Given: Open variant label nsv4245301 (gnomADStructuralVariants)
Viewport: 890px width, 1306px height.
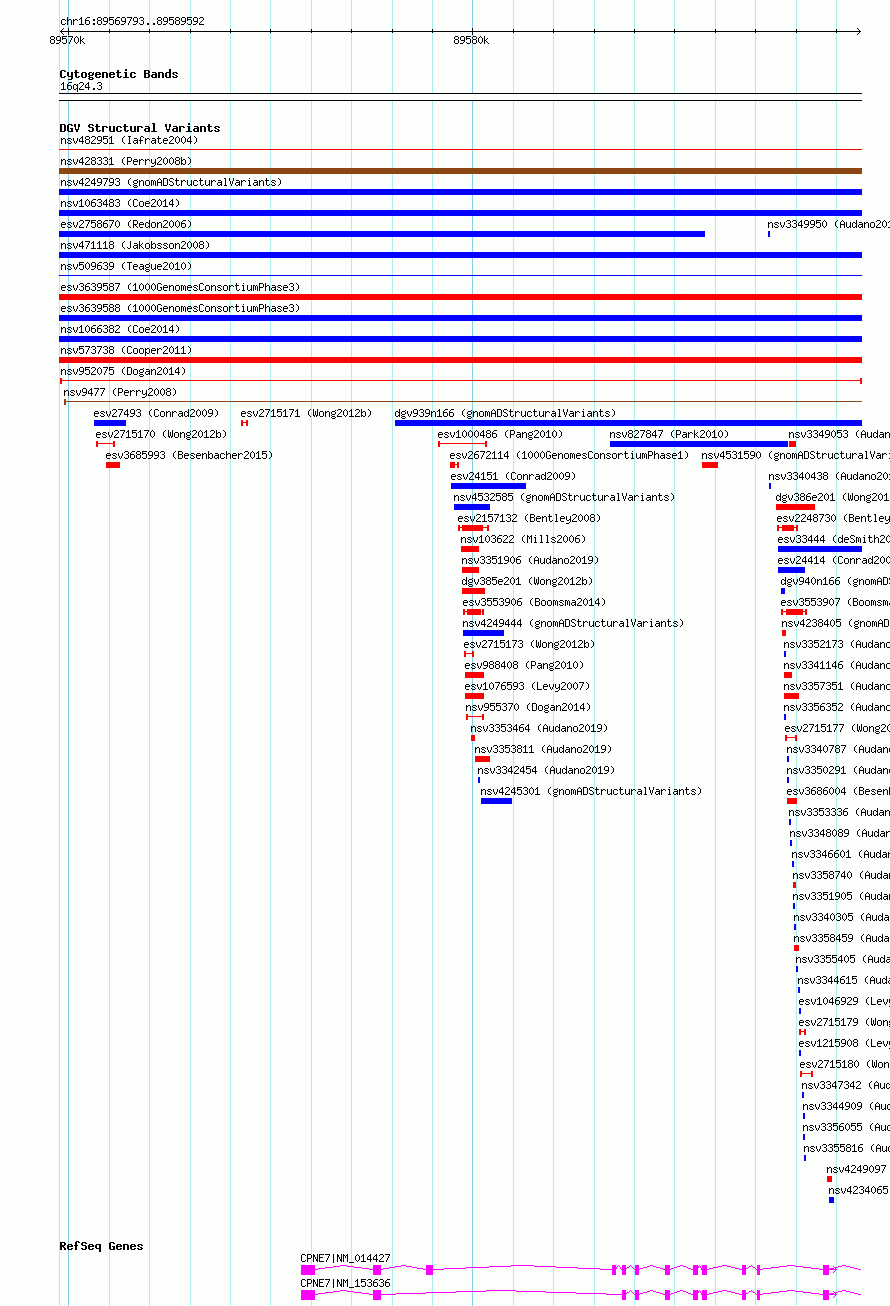Looking at the screenshot, I should 592,791.
